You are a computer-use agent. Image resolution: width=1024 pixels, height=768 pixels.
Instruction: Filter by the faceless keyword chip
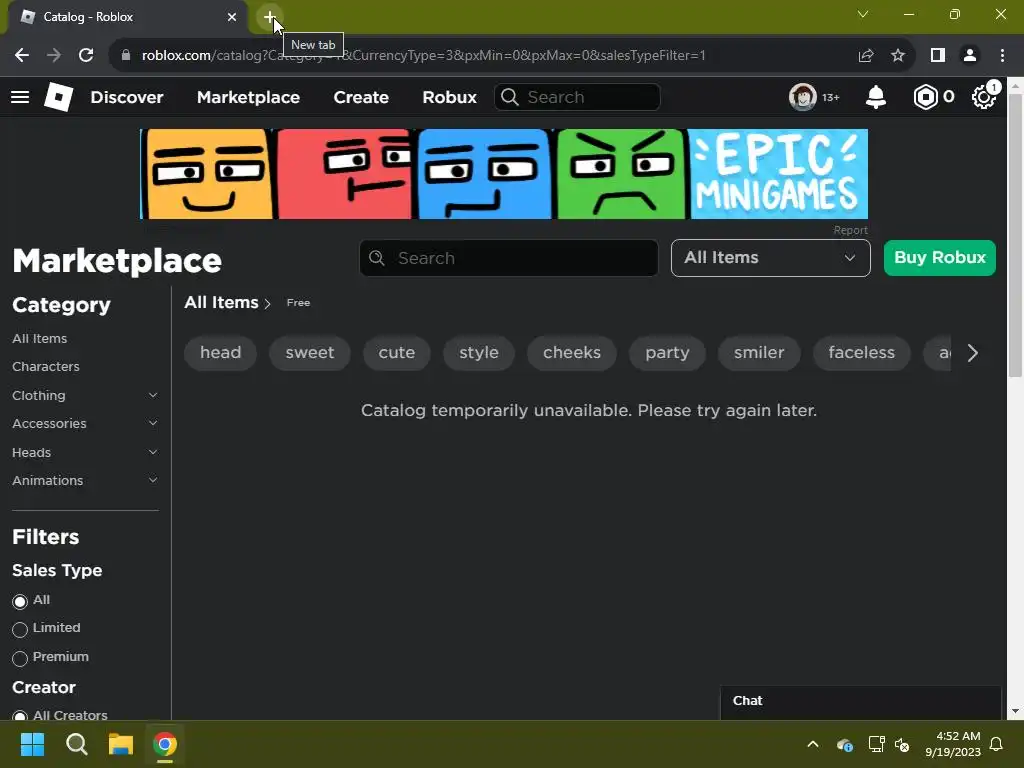(x=861, y=353)
